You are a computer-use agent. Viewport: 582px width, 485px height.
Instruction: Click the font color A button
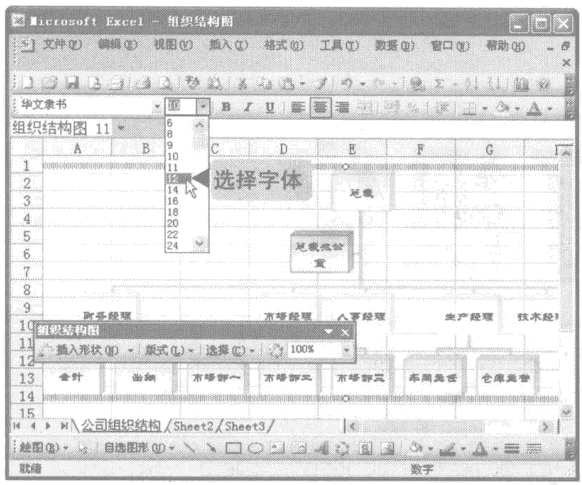click(x=534, y=108)
